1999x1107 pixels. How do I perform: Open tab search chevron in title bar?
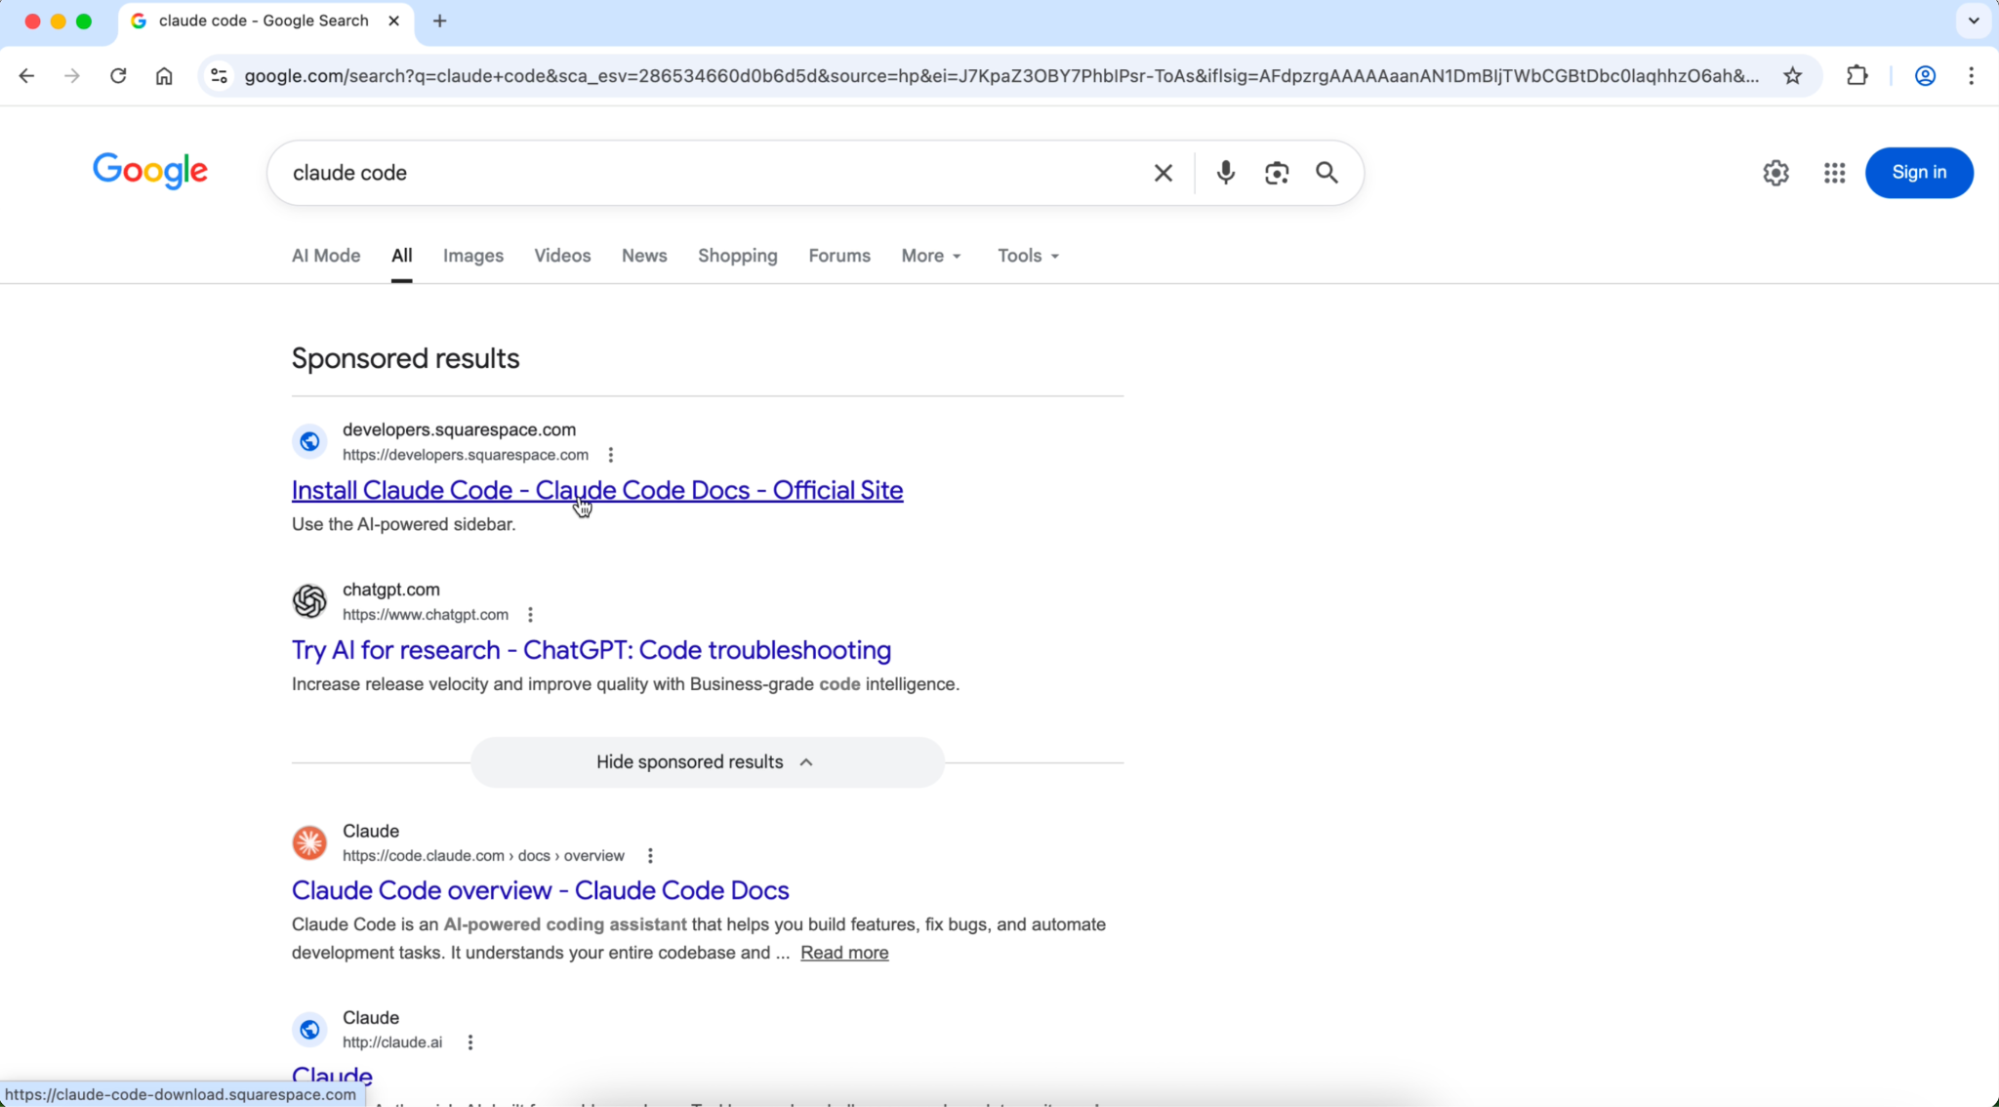point(1973,21)
